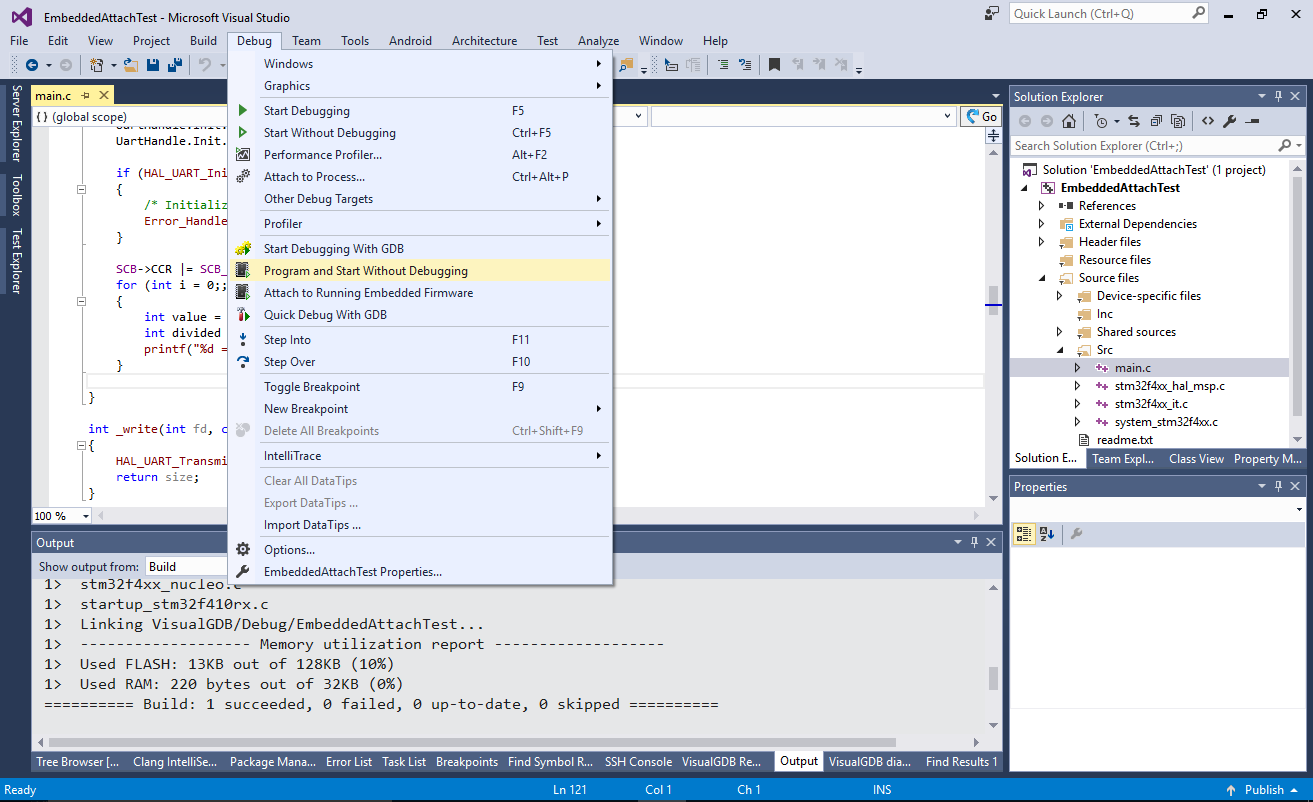The height and width of the screenshot is (802, 1313).
Task: Click the Show All Files icon
Action: tap(1178, 121)
